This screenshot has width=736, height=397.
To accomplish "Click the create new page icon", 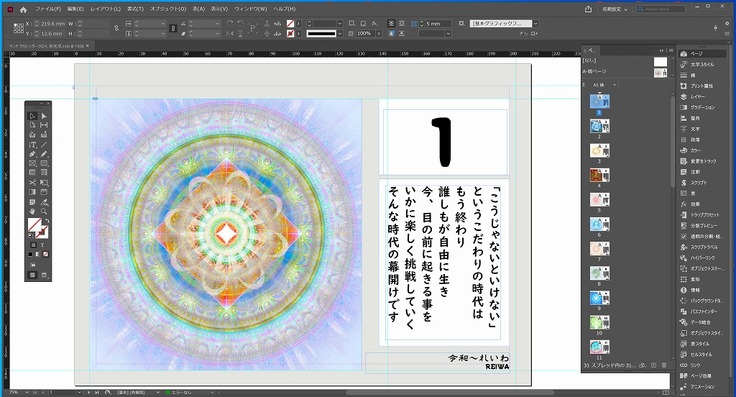I will click(x=653, y=365).
